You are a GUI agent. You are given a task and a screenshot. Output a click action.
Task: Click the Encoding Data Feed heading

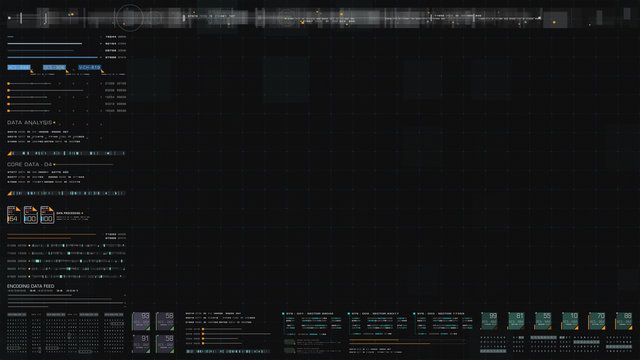[x=31, y=286]
